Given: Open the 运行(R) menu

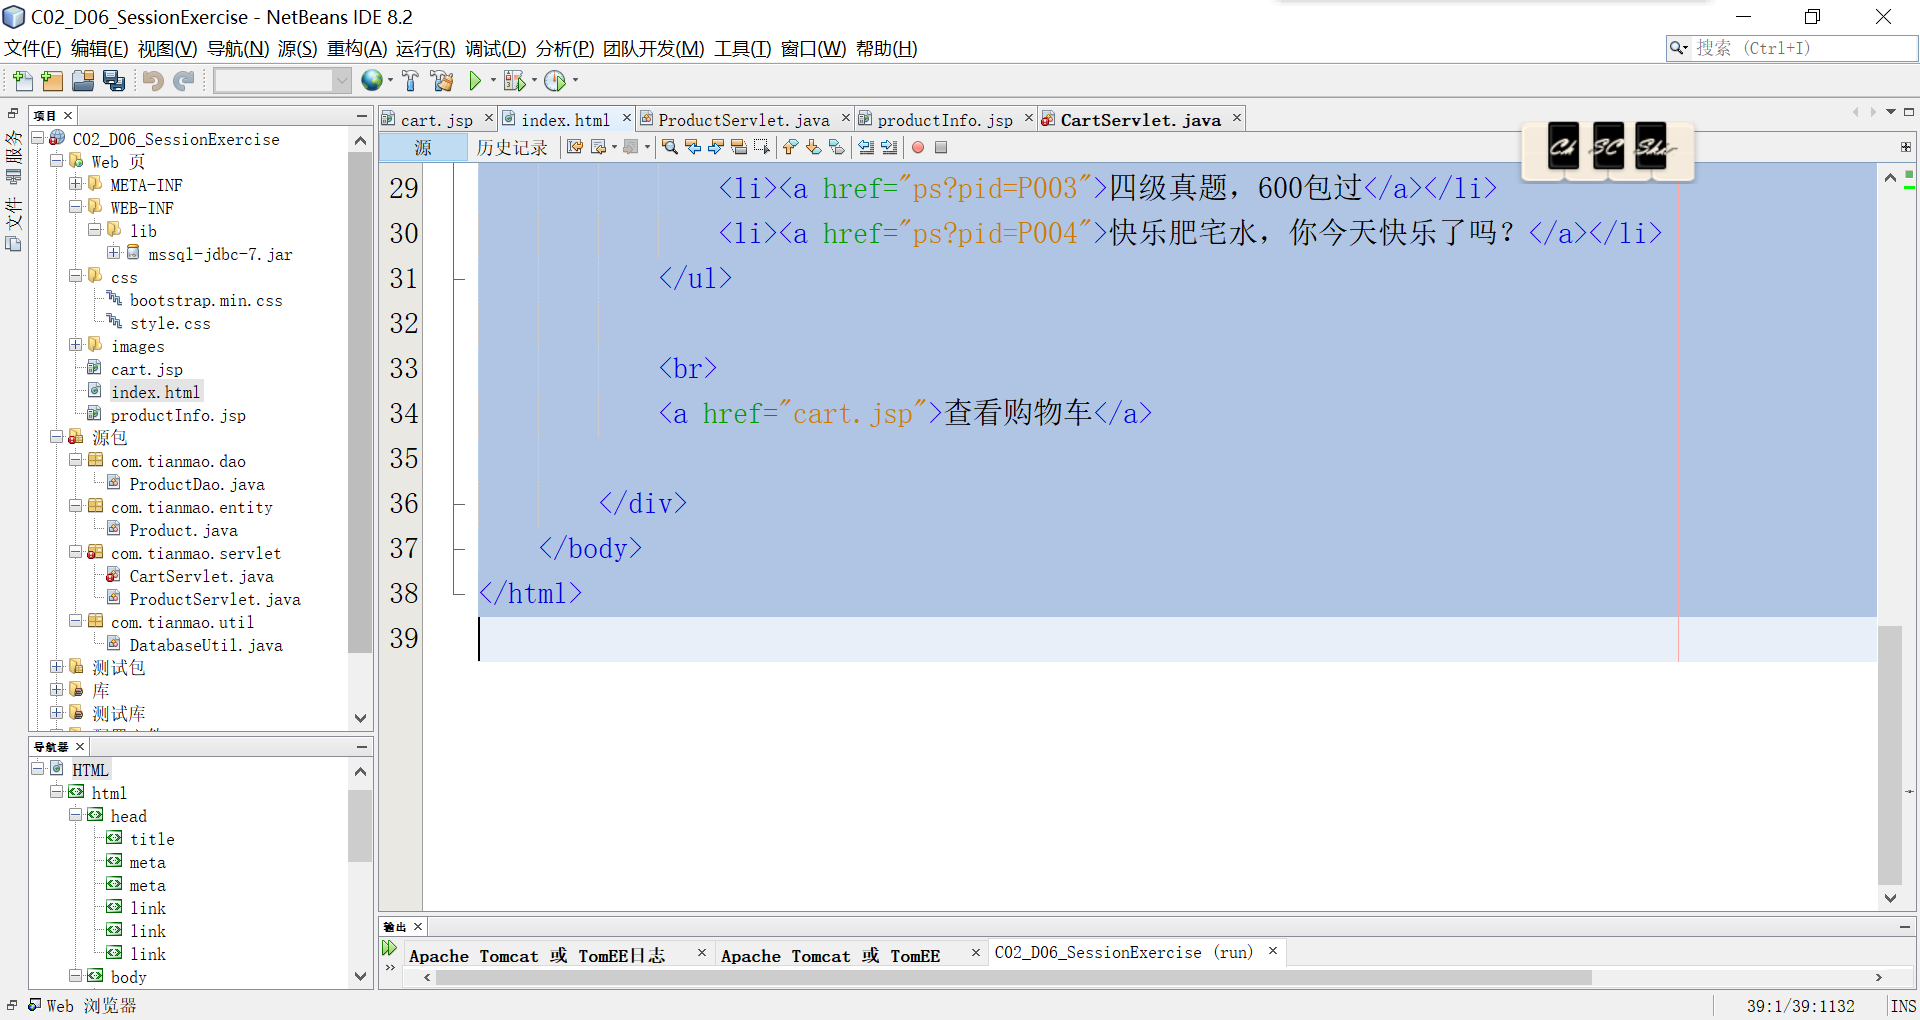Looking at the screenshot, I should point(425,49).
